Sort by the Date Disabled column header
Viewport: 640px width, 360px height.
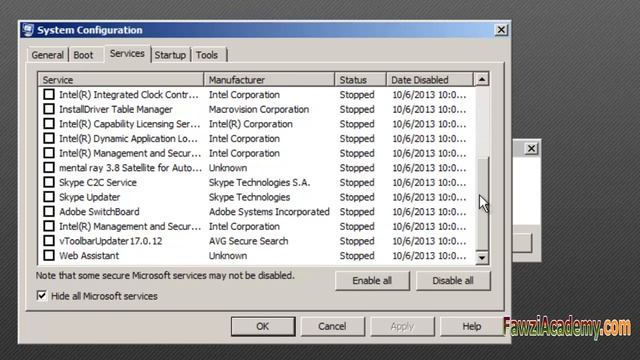pyautogui.click(x=429, y=80)
